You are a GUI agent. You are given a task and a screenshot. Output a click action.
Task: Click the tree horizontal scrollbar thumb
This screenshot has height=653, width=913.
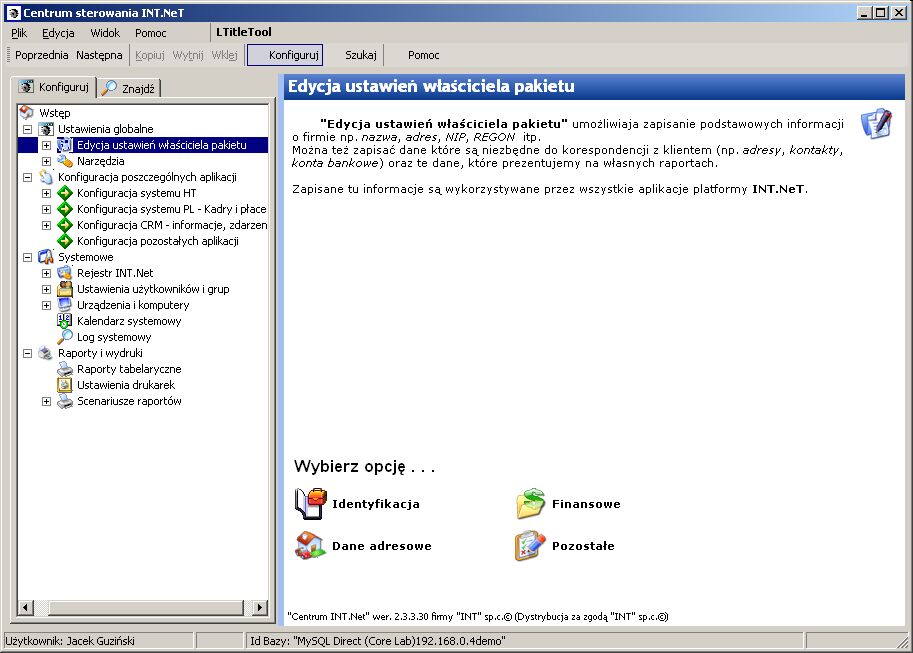click(x=145, y=608)
